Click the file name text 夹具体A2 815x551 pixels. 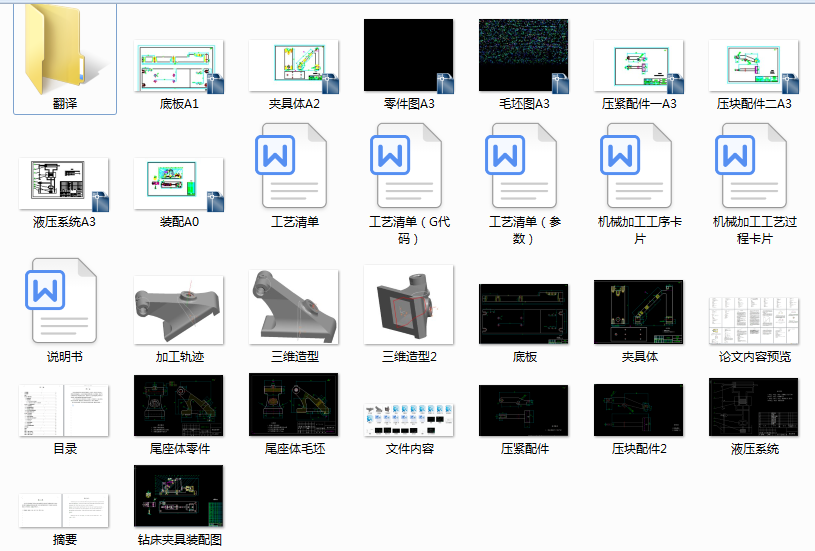(294, 103)
